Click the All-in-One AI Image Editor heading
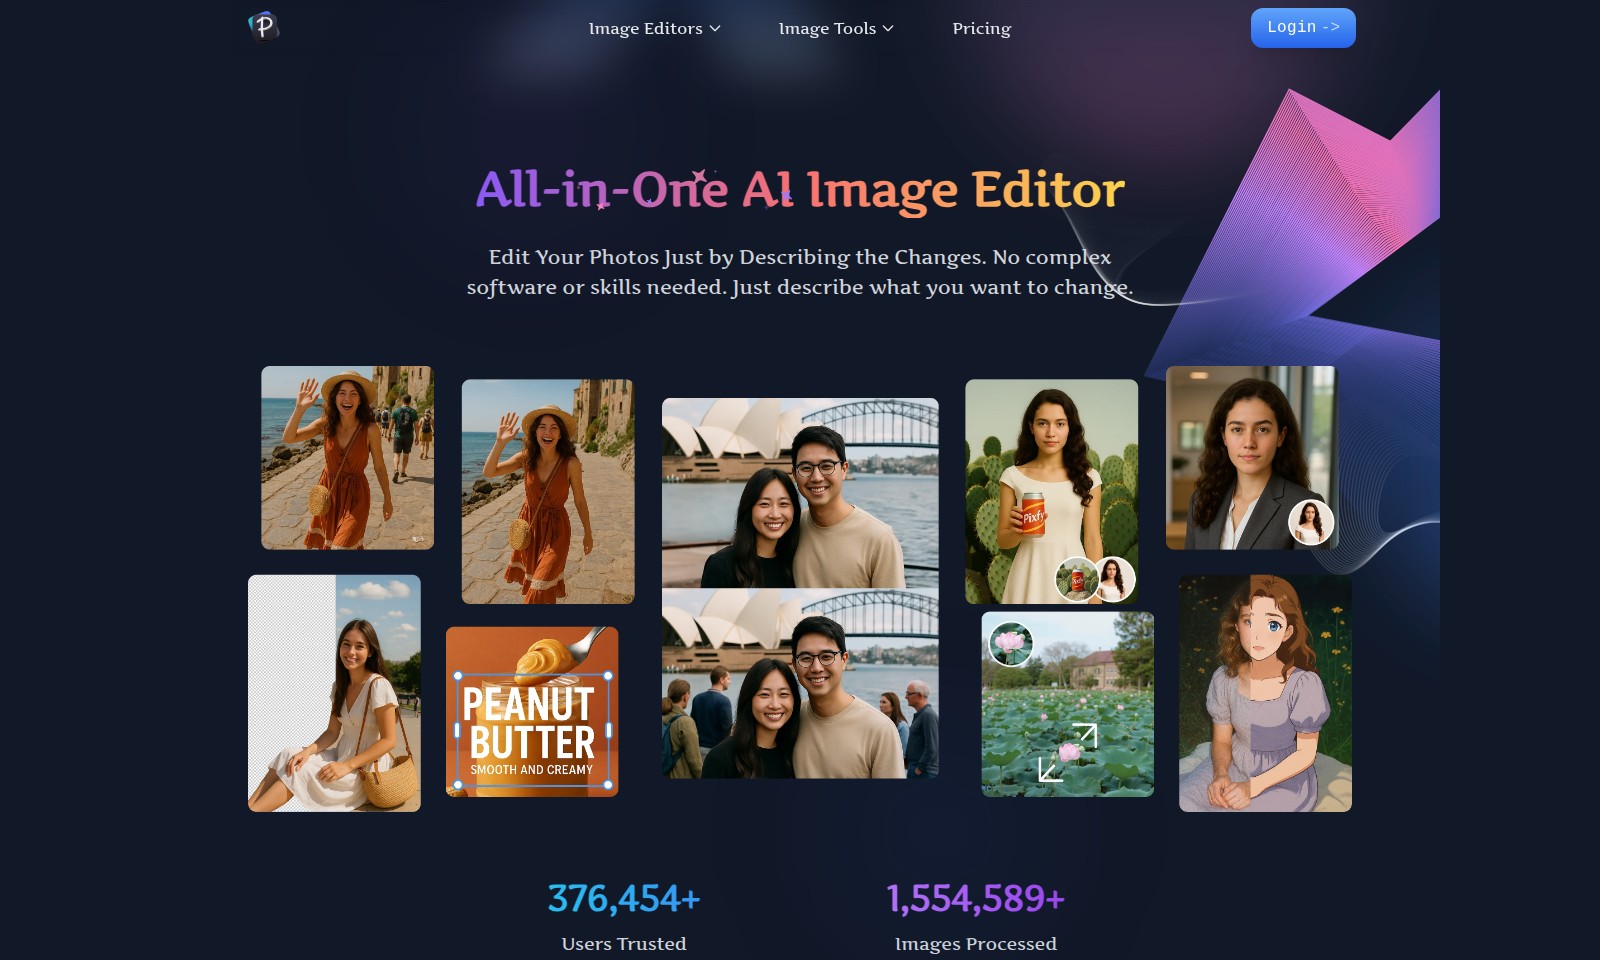 coord(800,188)
